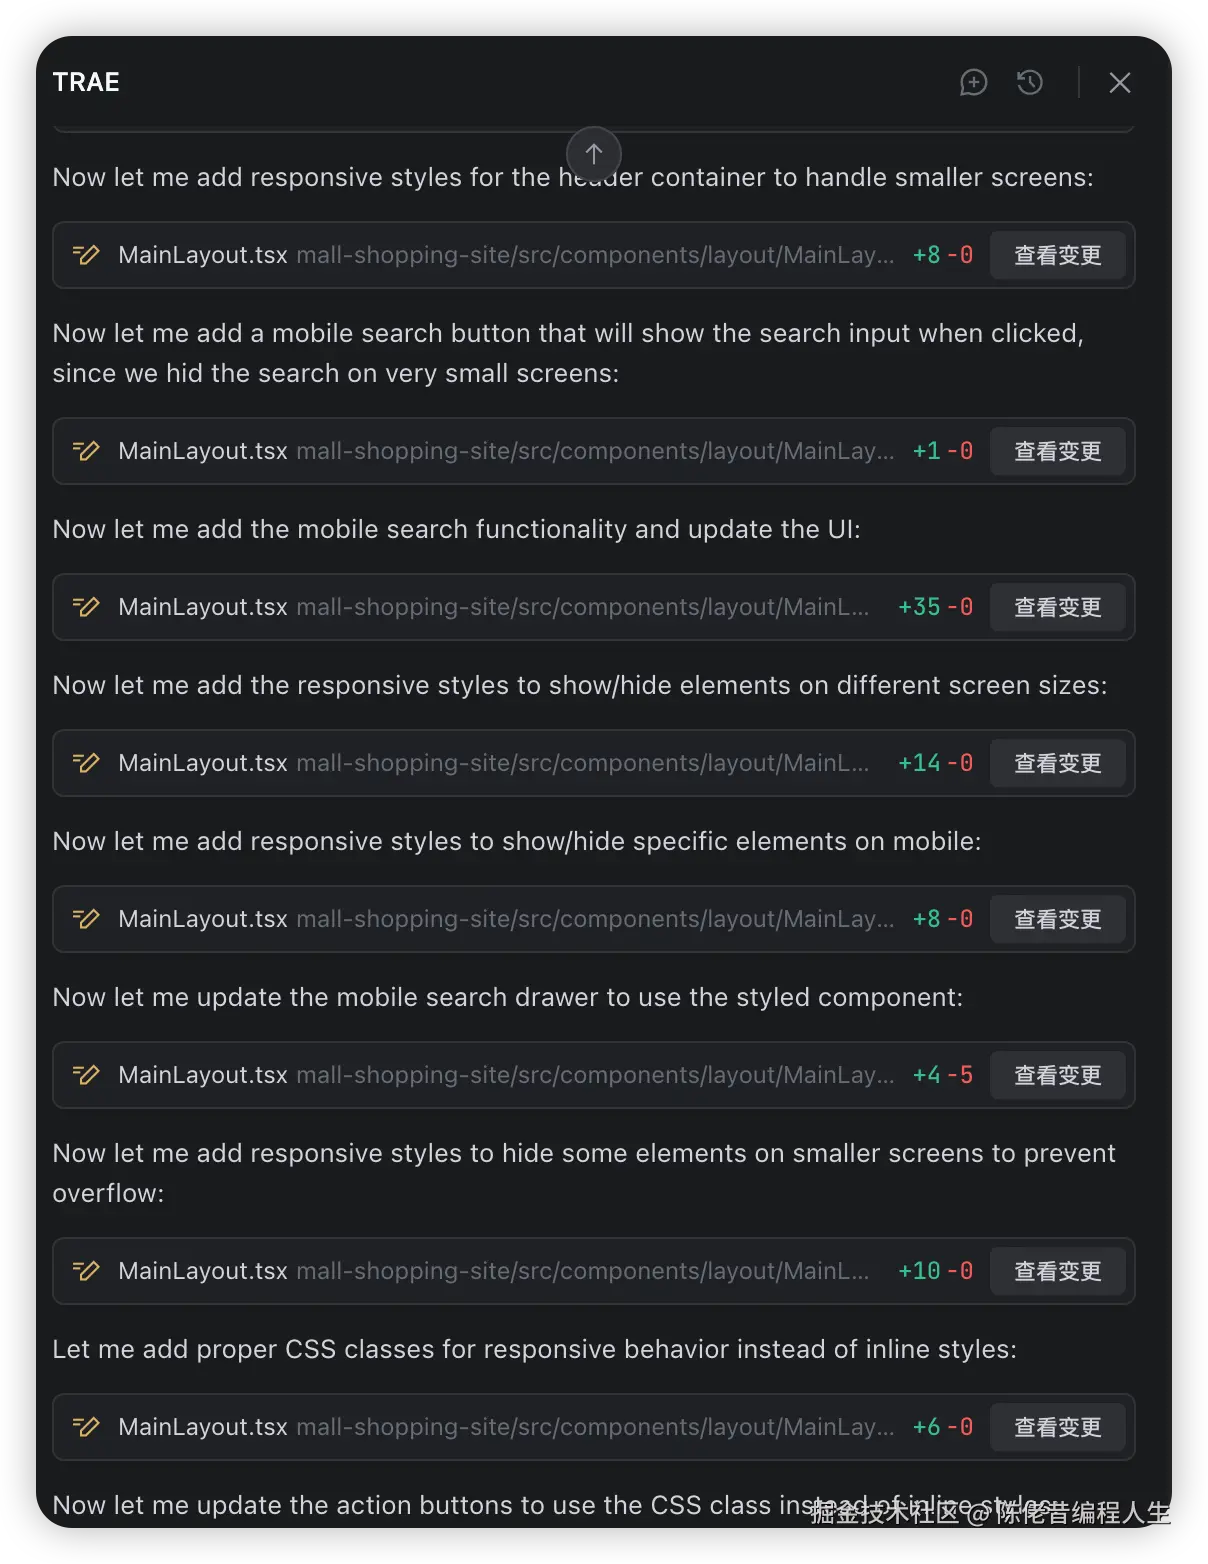Select the edit icon on the +10 changes card

point(86,1271)
